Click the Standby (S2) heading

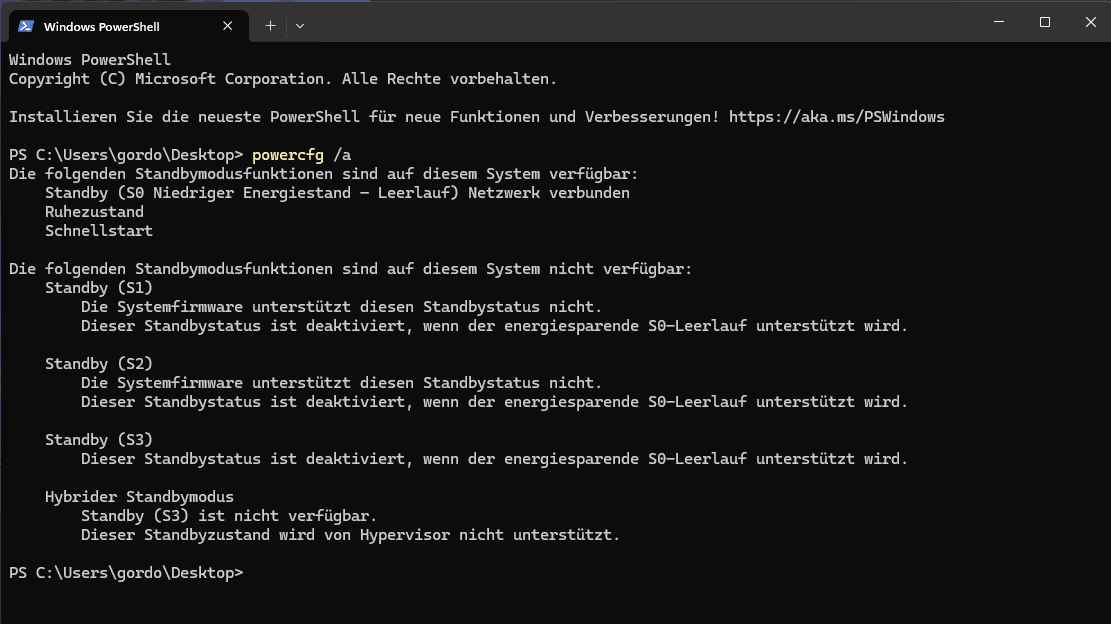tap(99, 364)
